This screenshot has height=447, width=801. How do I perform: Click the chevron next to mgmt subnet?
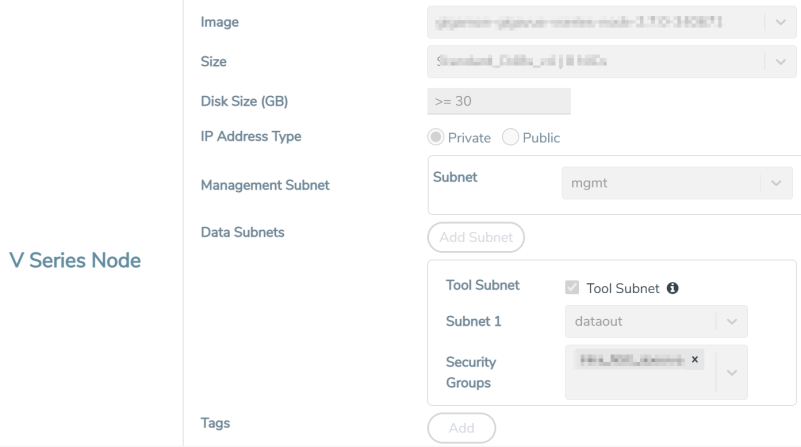tap(776, 184)
